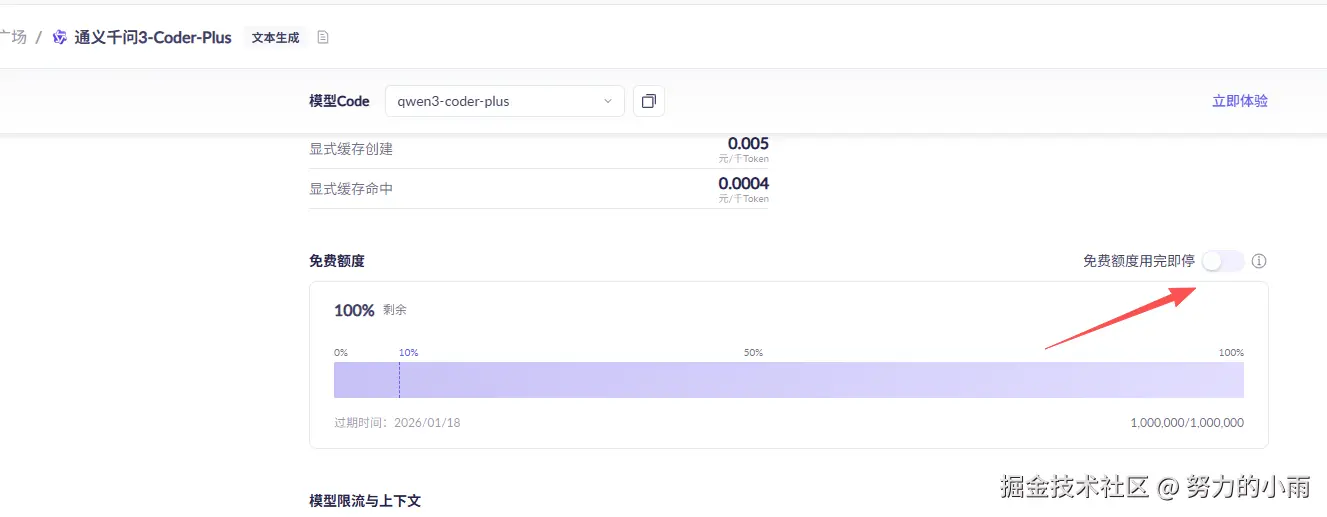
Task: Go back to 广场 breadcrumb
Action: click(13, 38)
